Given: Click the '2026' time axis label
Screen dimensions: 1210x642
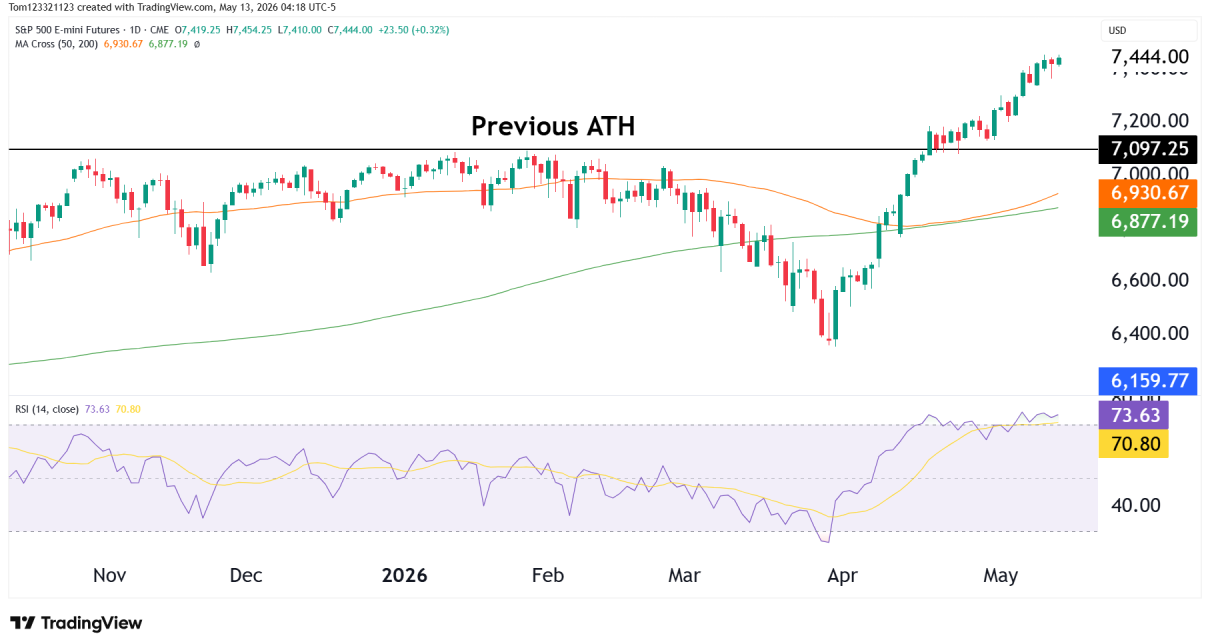Looking at the screenshot, I should (x=405, y=576).
